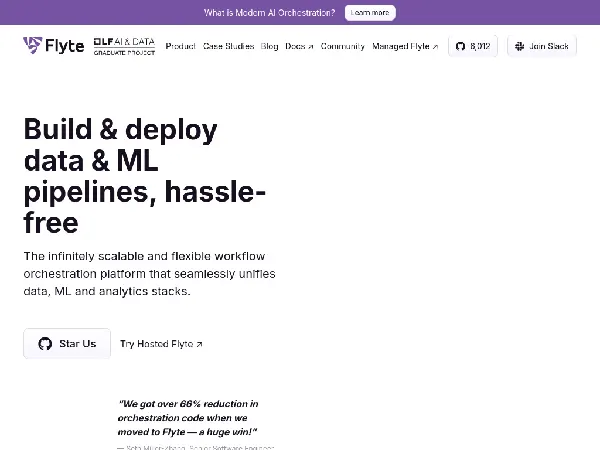Open the Product menu
This screenshot has width=600, height=450.
pos(180,46)
